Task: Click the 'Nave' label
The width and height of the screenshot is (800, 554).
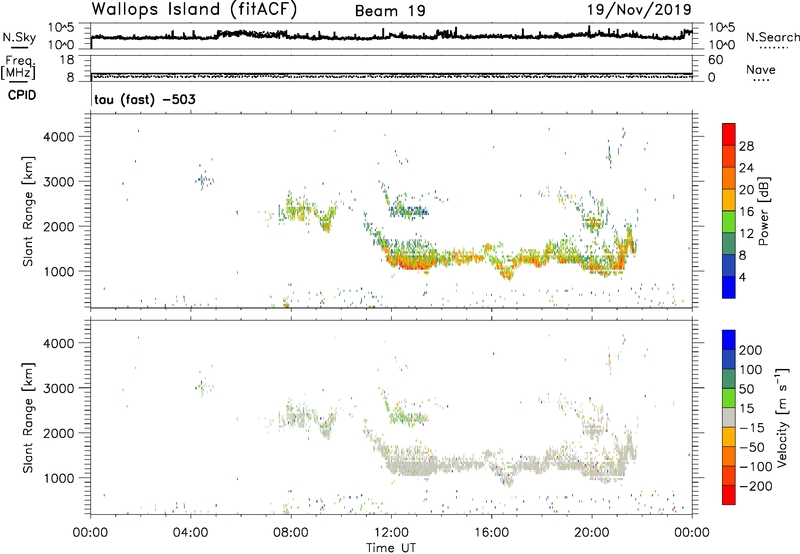Action: (761, 70)
